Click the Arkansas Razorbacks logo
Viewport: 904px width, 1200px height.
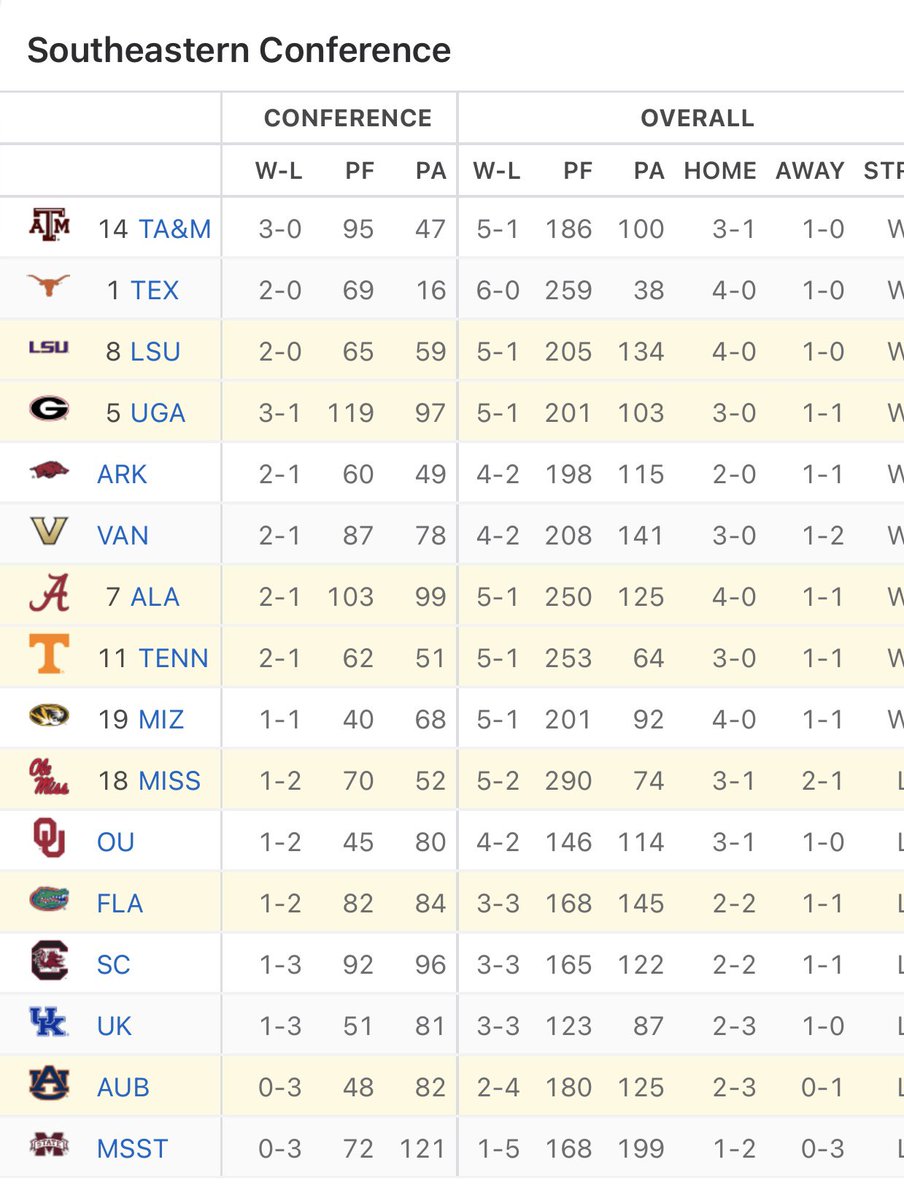[48, 470]
